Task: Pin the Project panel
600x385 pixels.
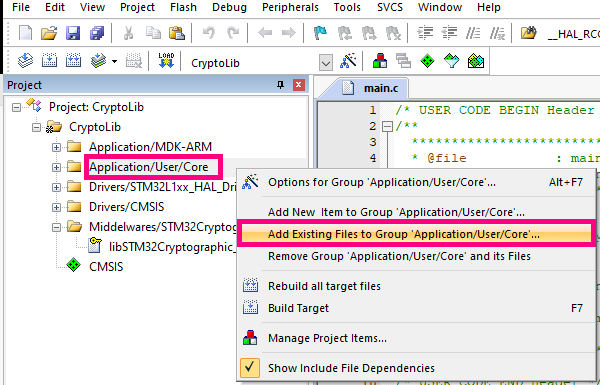Action: pyautogui.click(x=280, y=85)
